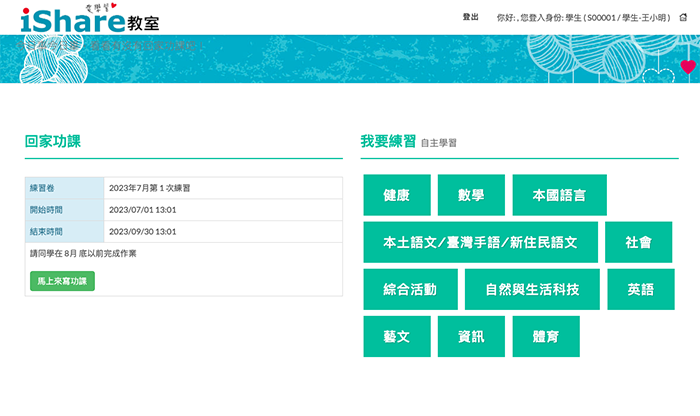Click the iShare 教室 logo
Image resolution: width=700 pixels, height=416 pixels.
pyautogui.click(x=89, y=18)
